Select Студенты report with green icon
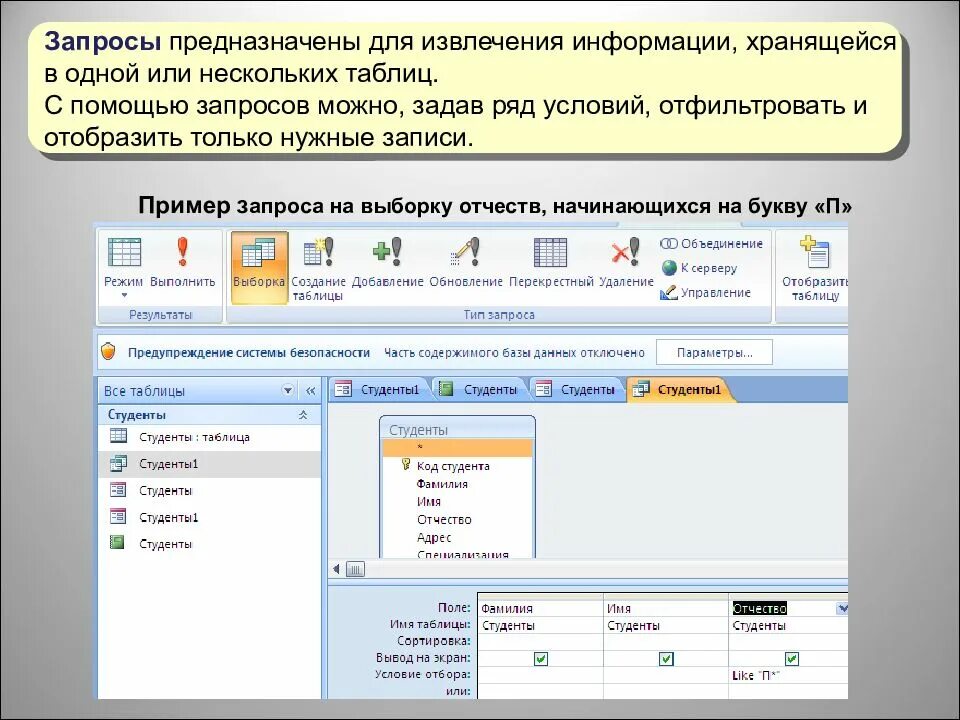 [x=209, y=544]
